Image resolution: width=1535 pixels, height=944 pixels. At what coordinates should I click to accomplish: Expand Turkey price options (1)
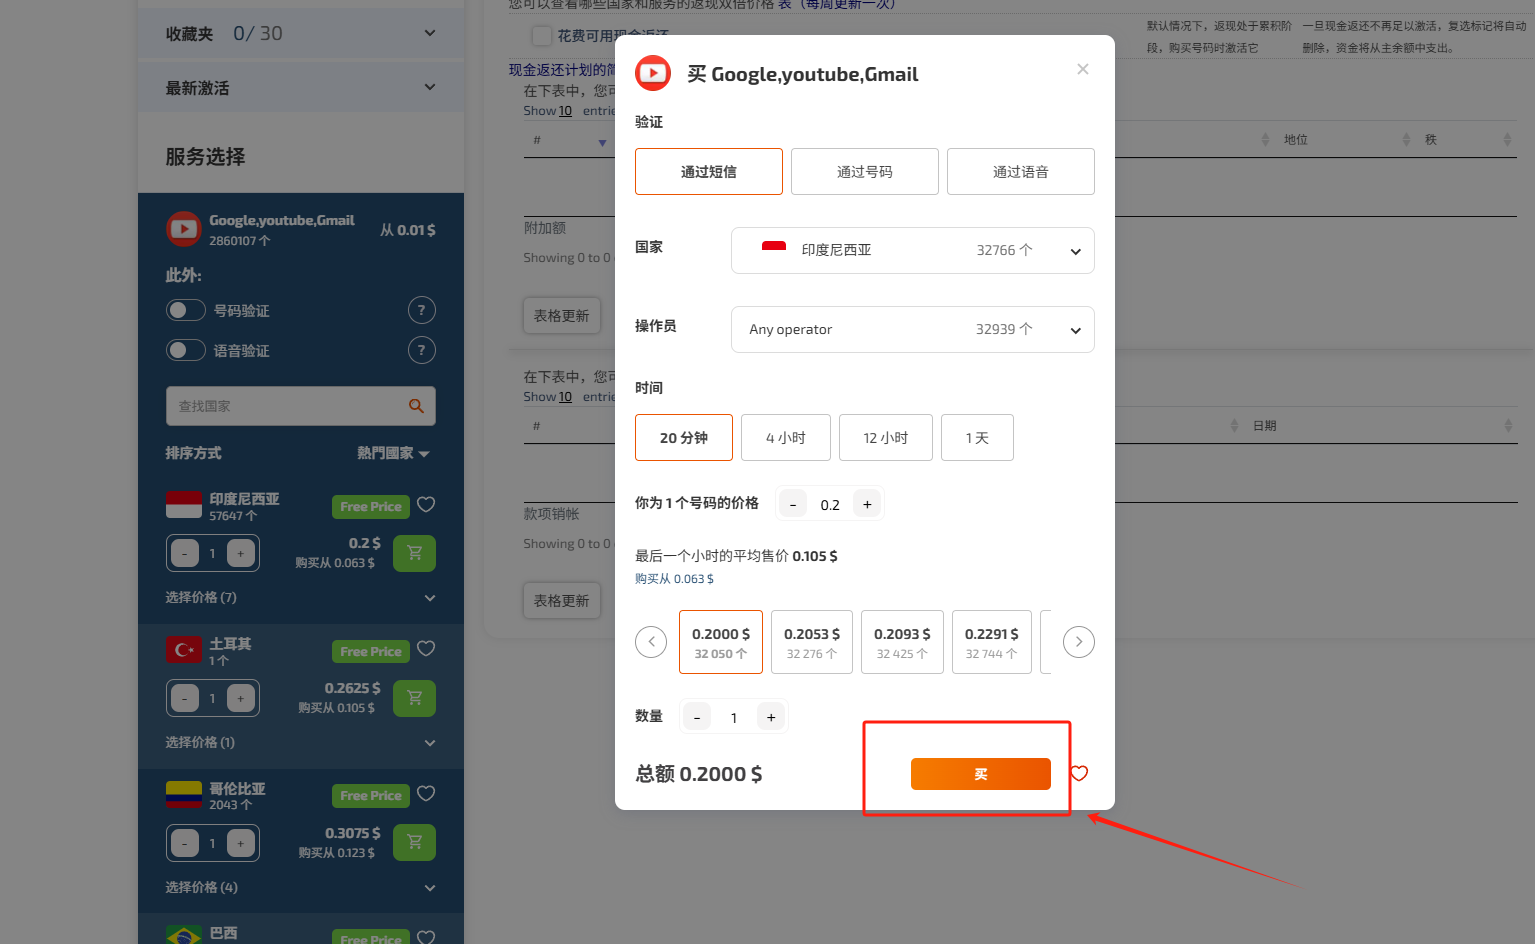301,743
